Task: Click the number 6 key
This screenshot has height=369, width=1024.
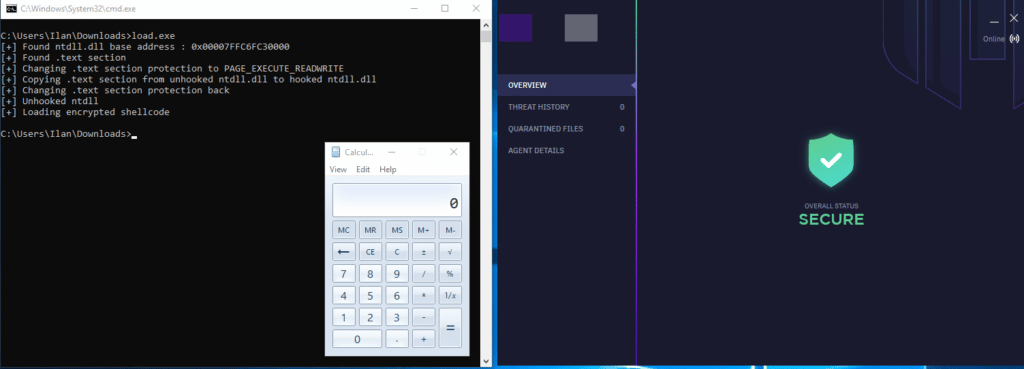Action: click(x=397, y=296)
